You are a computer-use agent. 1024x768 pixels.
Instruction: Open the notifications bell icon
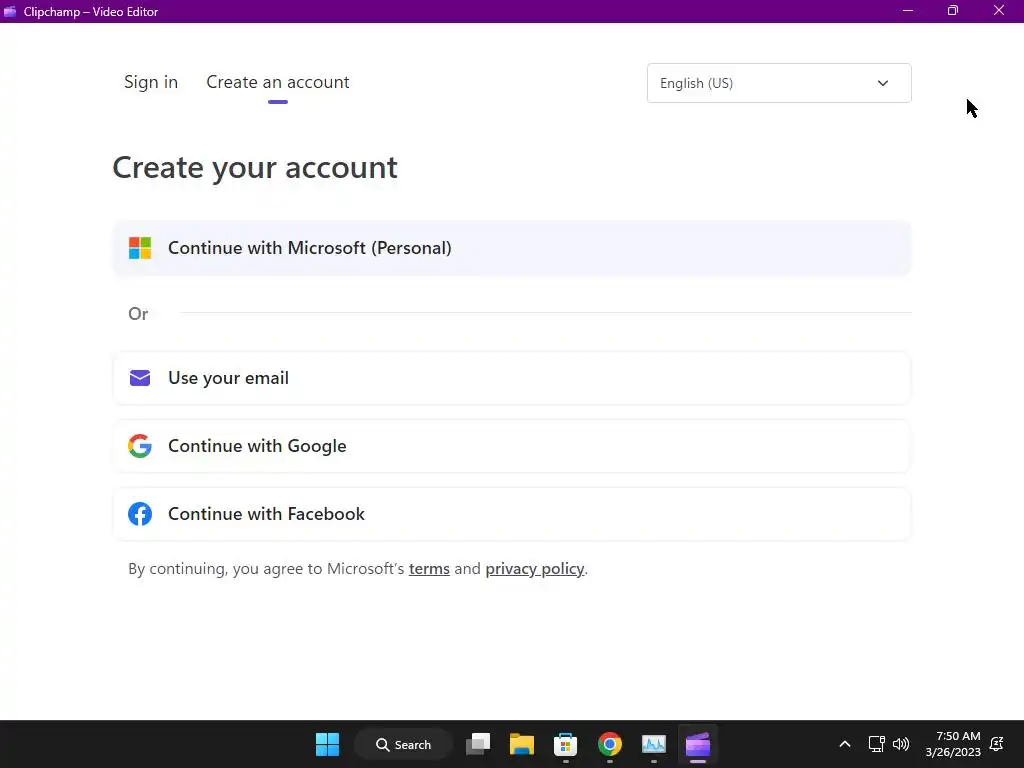(997, 744)
